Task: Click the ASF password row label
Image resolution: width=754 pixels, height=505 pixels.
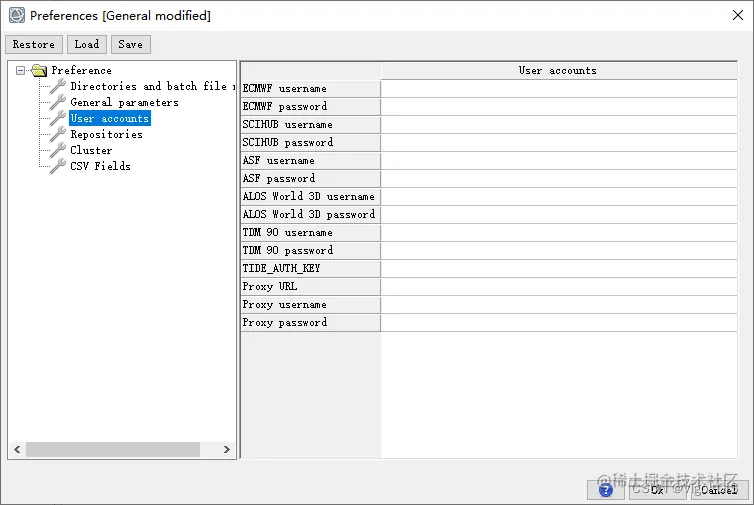Action: coord(311,178)
